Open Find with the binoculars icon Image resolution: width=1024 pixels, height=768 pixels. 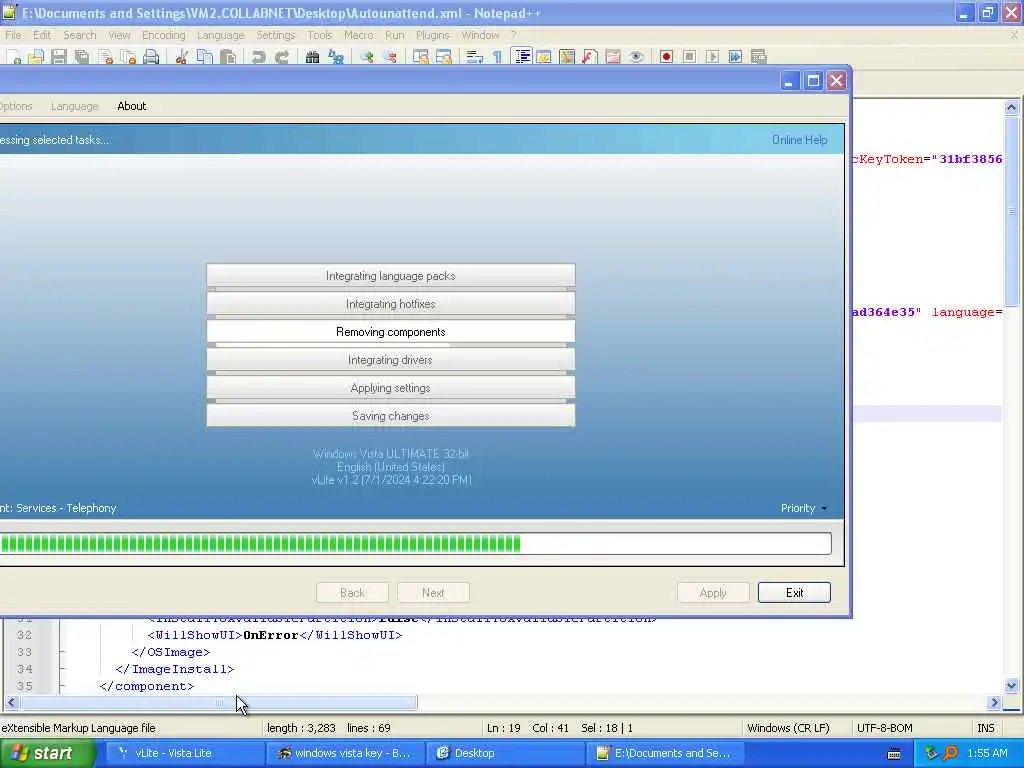click(312, 57)
